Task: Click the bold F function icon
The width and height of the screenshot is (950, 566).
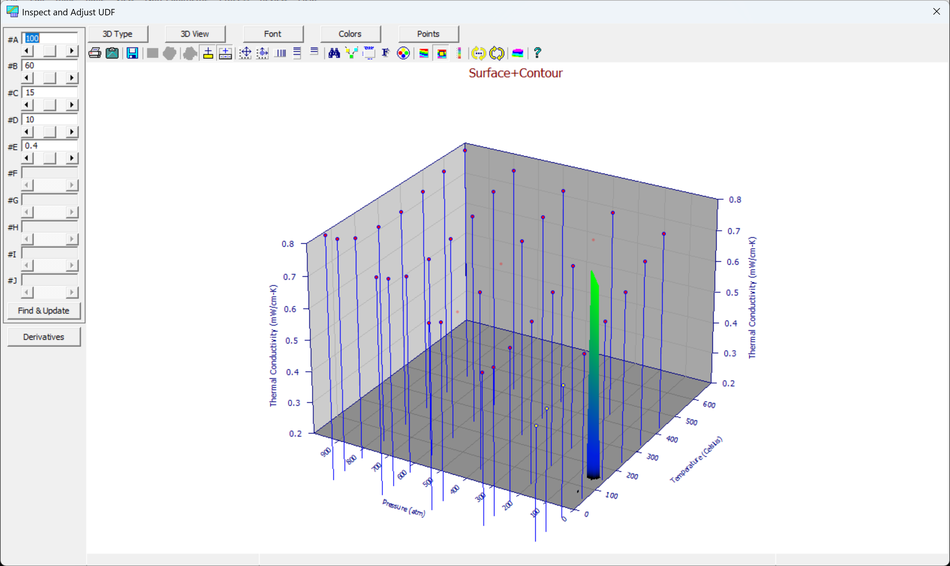Action: 385,53
